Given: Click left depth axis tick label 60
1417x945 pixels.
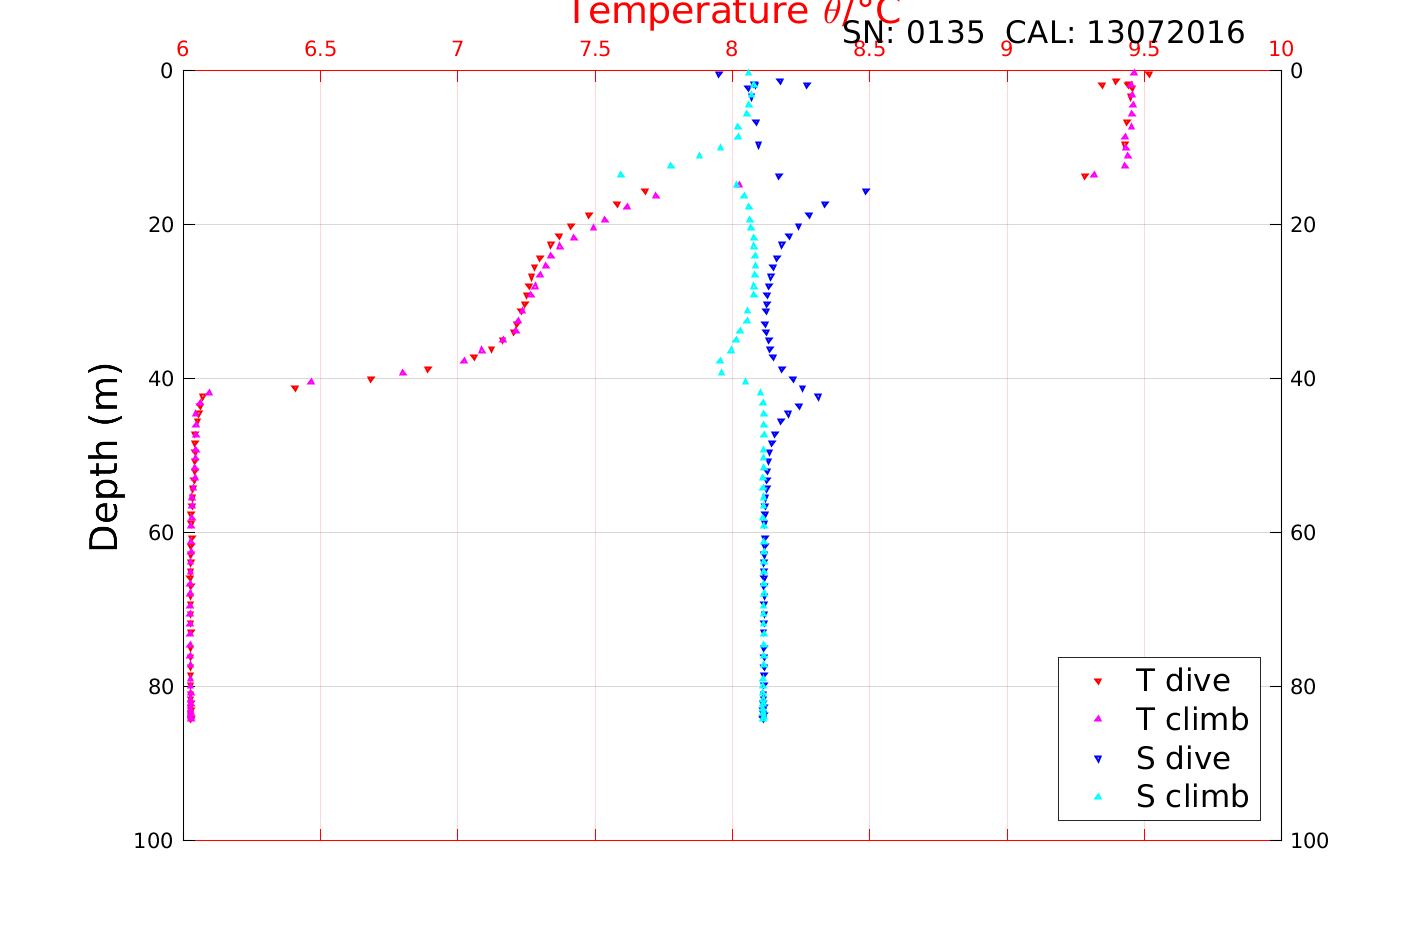Looking at the screenshot, I should click(160, 533).
